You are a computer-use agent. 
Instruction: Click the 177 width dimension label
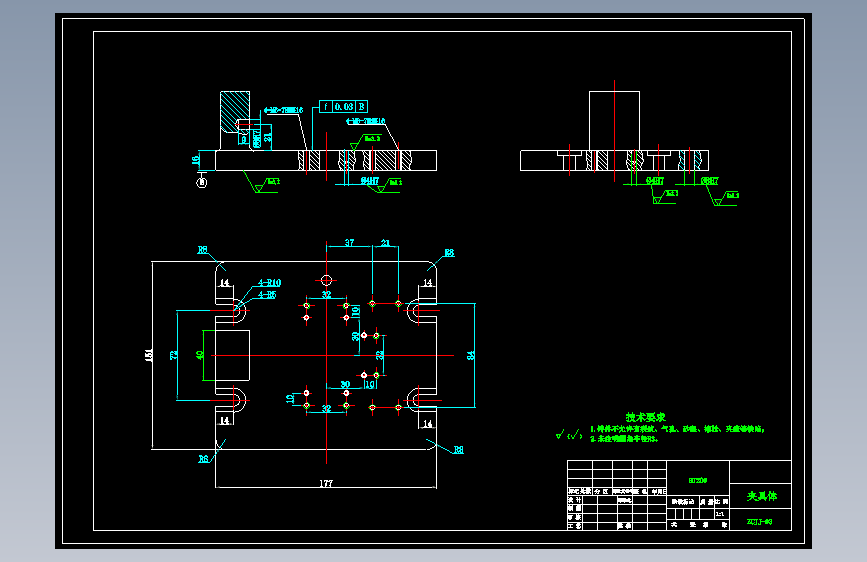tap(326, 483)
